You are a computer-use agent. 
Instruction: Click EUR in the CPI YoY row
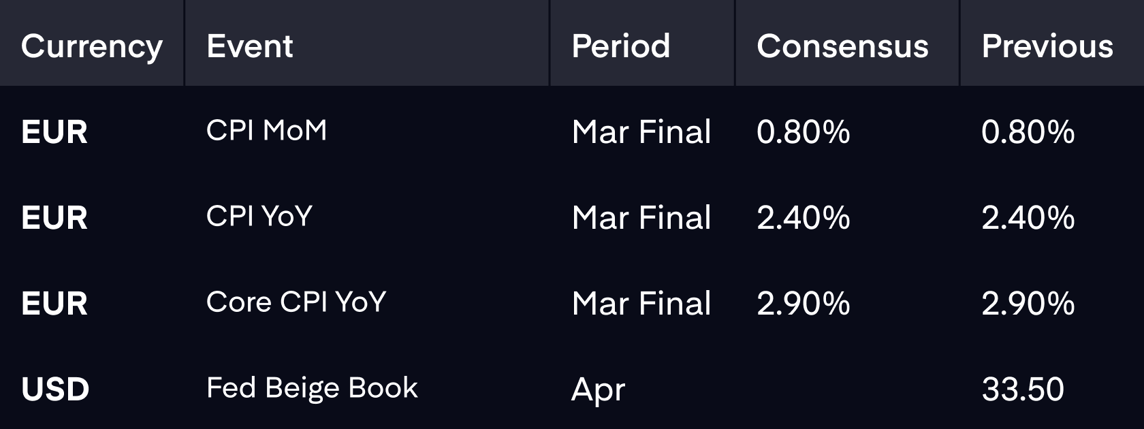click(55, 217)
